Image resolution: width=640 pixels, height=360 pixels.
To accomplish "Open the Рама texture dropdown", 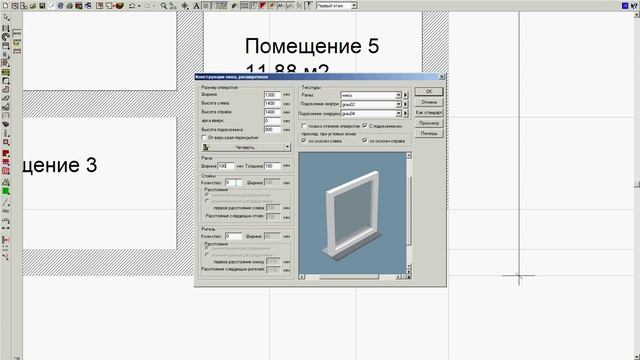I will [398, 95].
